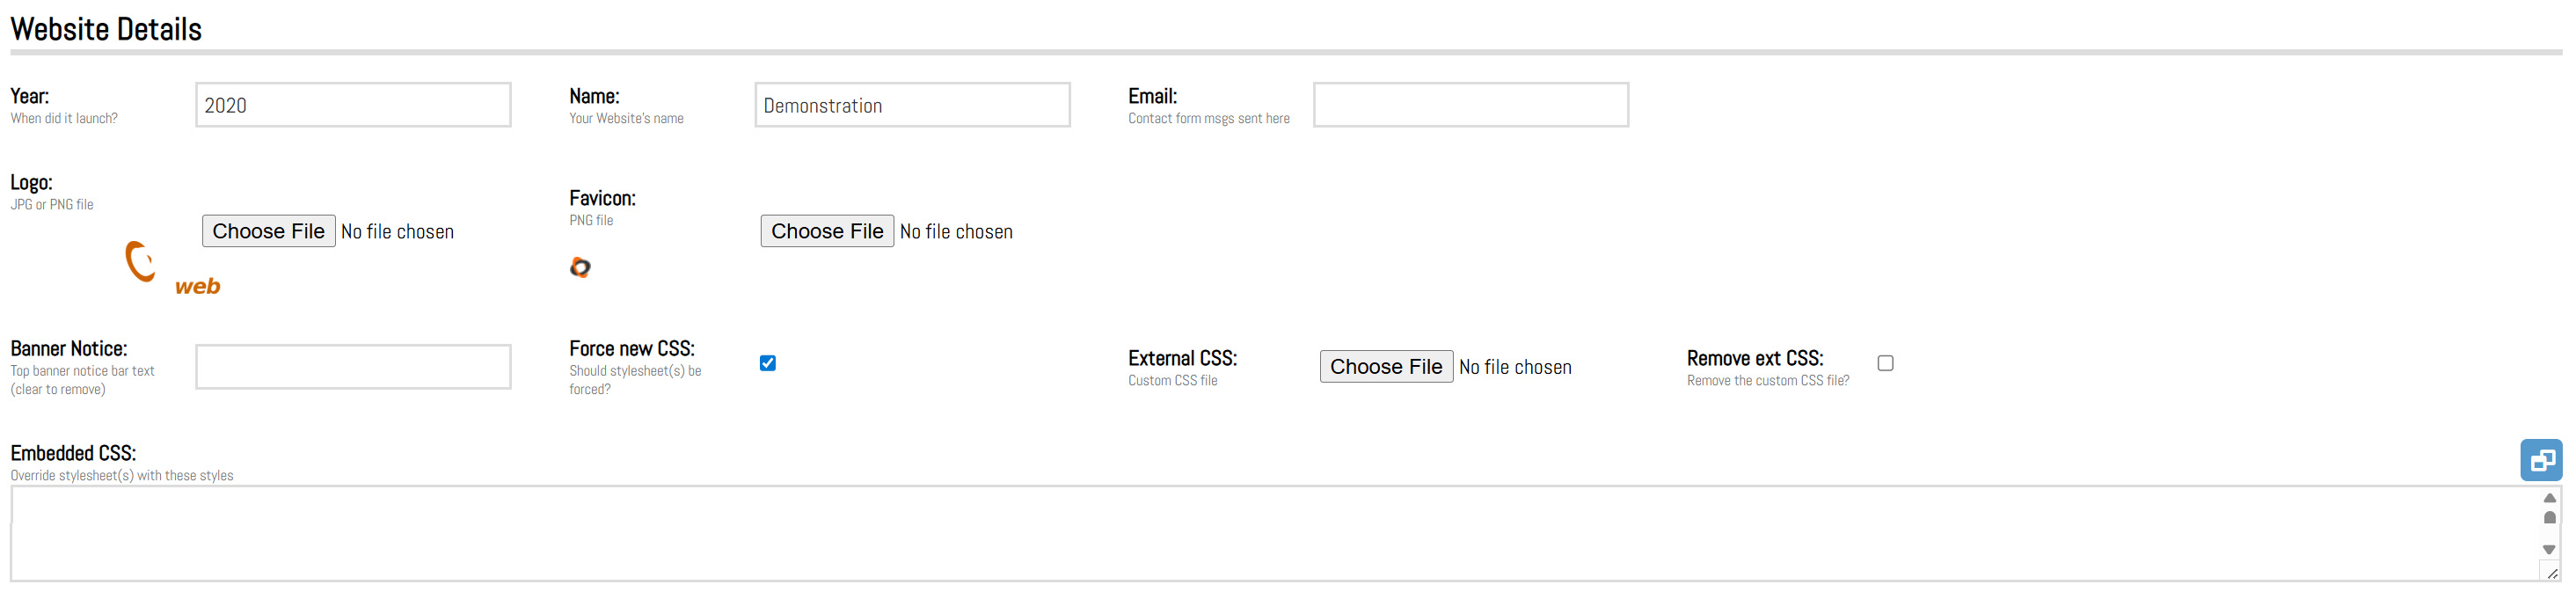
Task: Click inside the Embedded CSS textarea
Action: (1270, 533)
